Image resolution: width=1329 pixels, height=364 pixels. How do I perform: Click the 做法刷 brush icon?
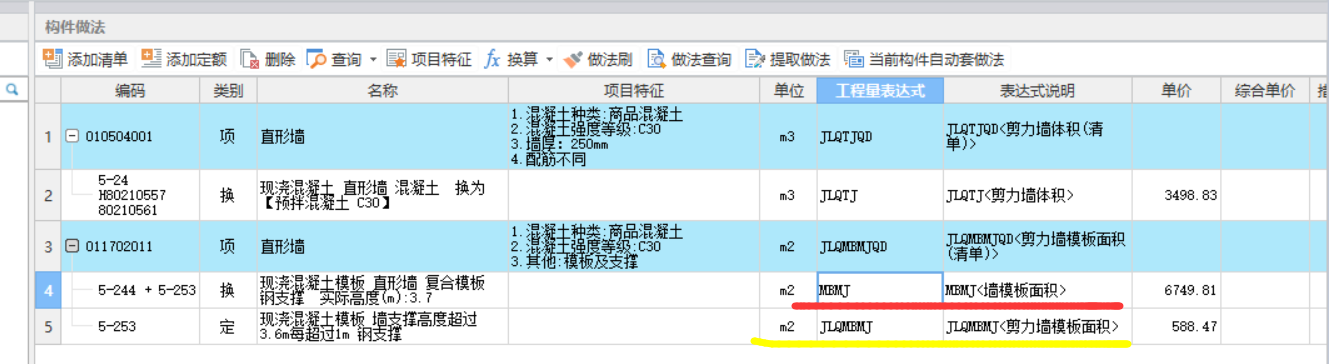pos(572,59)
